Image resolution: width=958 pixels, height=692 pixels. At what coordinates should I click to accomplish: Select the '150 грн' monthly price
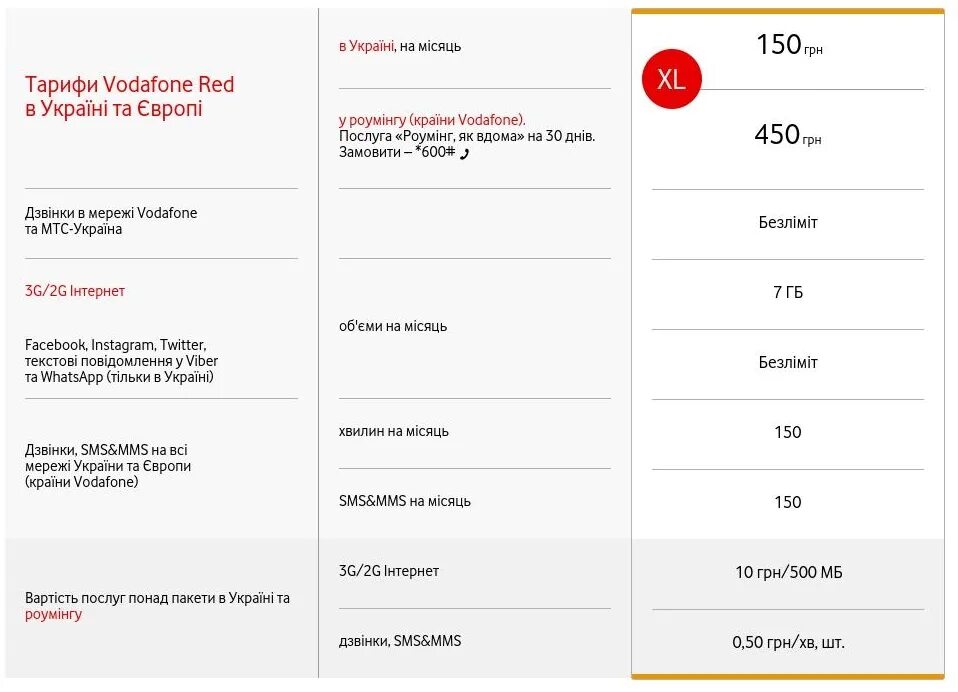click(789, 45)
